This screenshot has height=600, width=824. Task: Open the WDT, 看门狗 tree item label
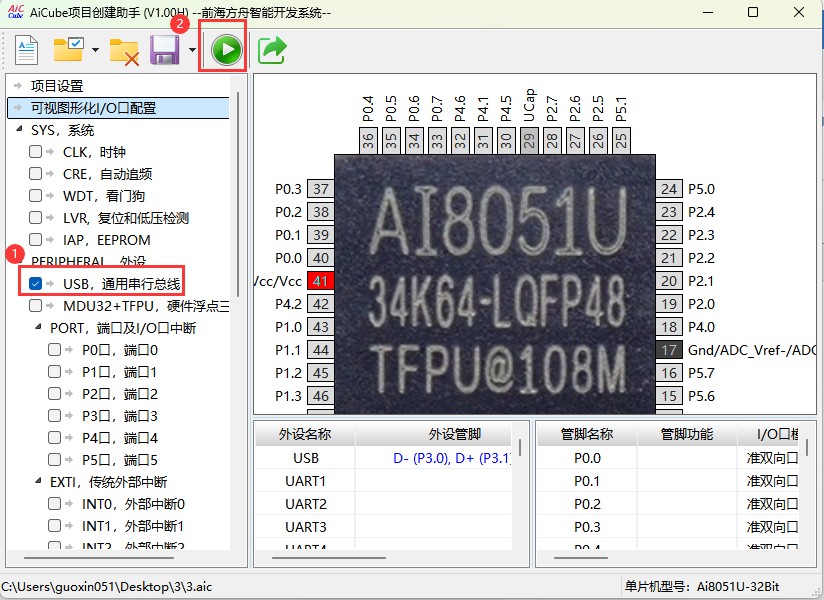click(x=104, y=196)
